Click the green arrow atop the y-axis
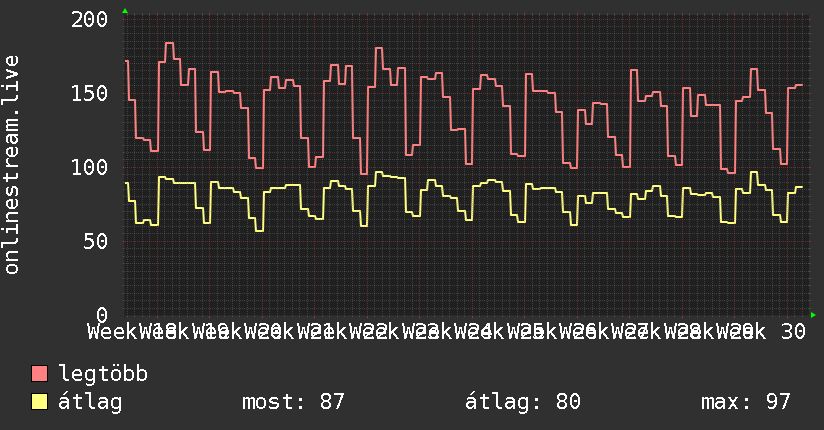 125,11
